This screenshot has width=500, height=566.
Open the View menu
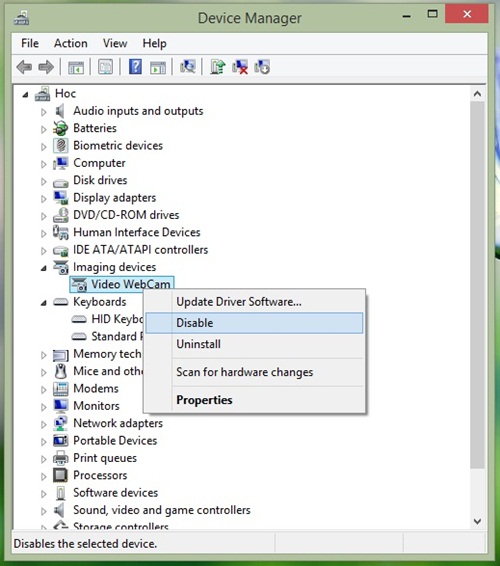pos(115,43)
